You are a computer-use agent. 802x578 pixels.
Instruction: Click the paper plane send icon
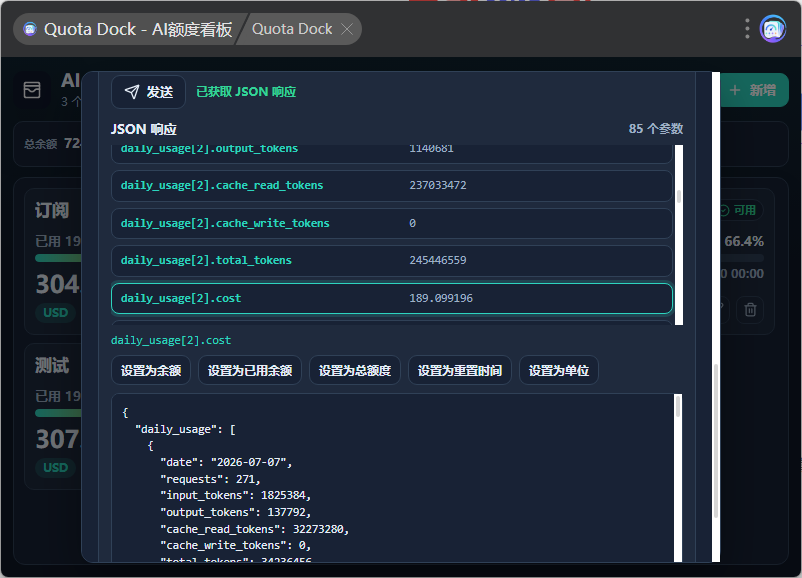(131, 92)
